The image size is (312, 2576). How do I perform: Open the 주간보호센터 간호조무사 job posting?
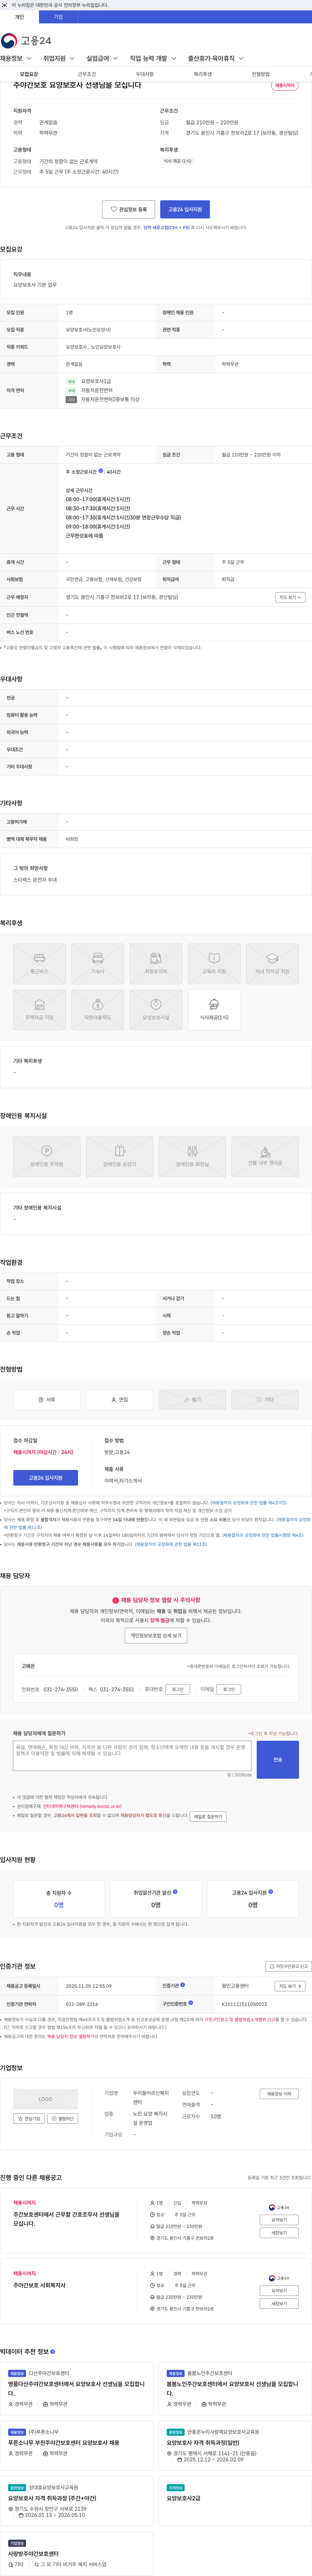pos(66,2218)
